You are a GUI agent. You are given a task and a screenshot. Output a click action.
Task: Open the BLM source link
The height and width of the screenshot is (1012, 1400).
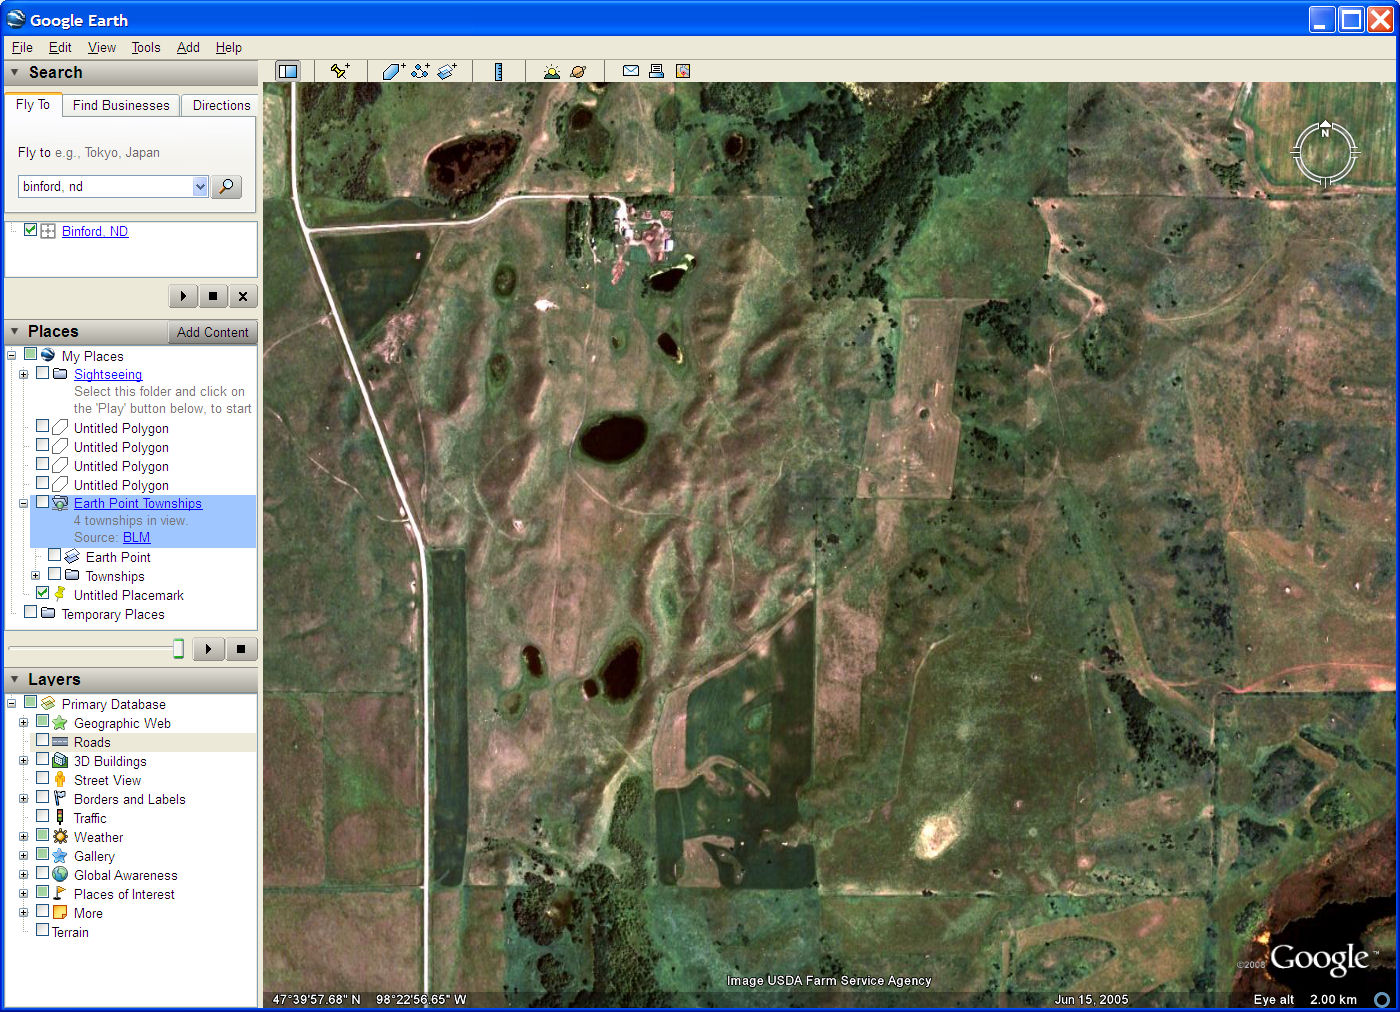click(x=136, y=537)
